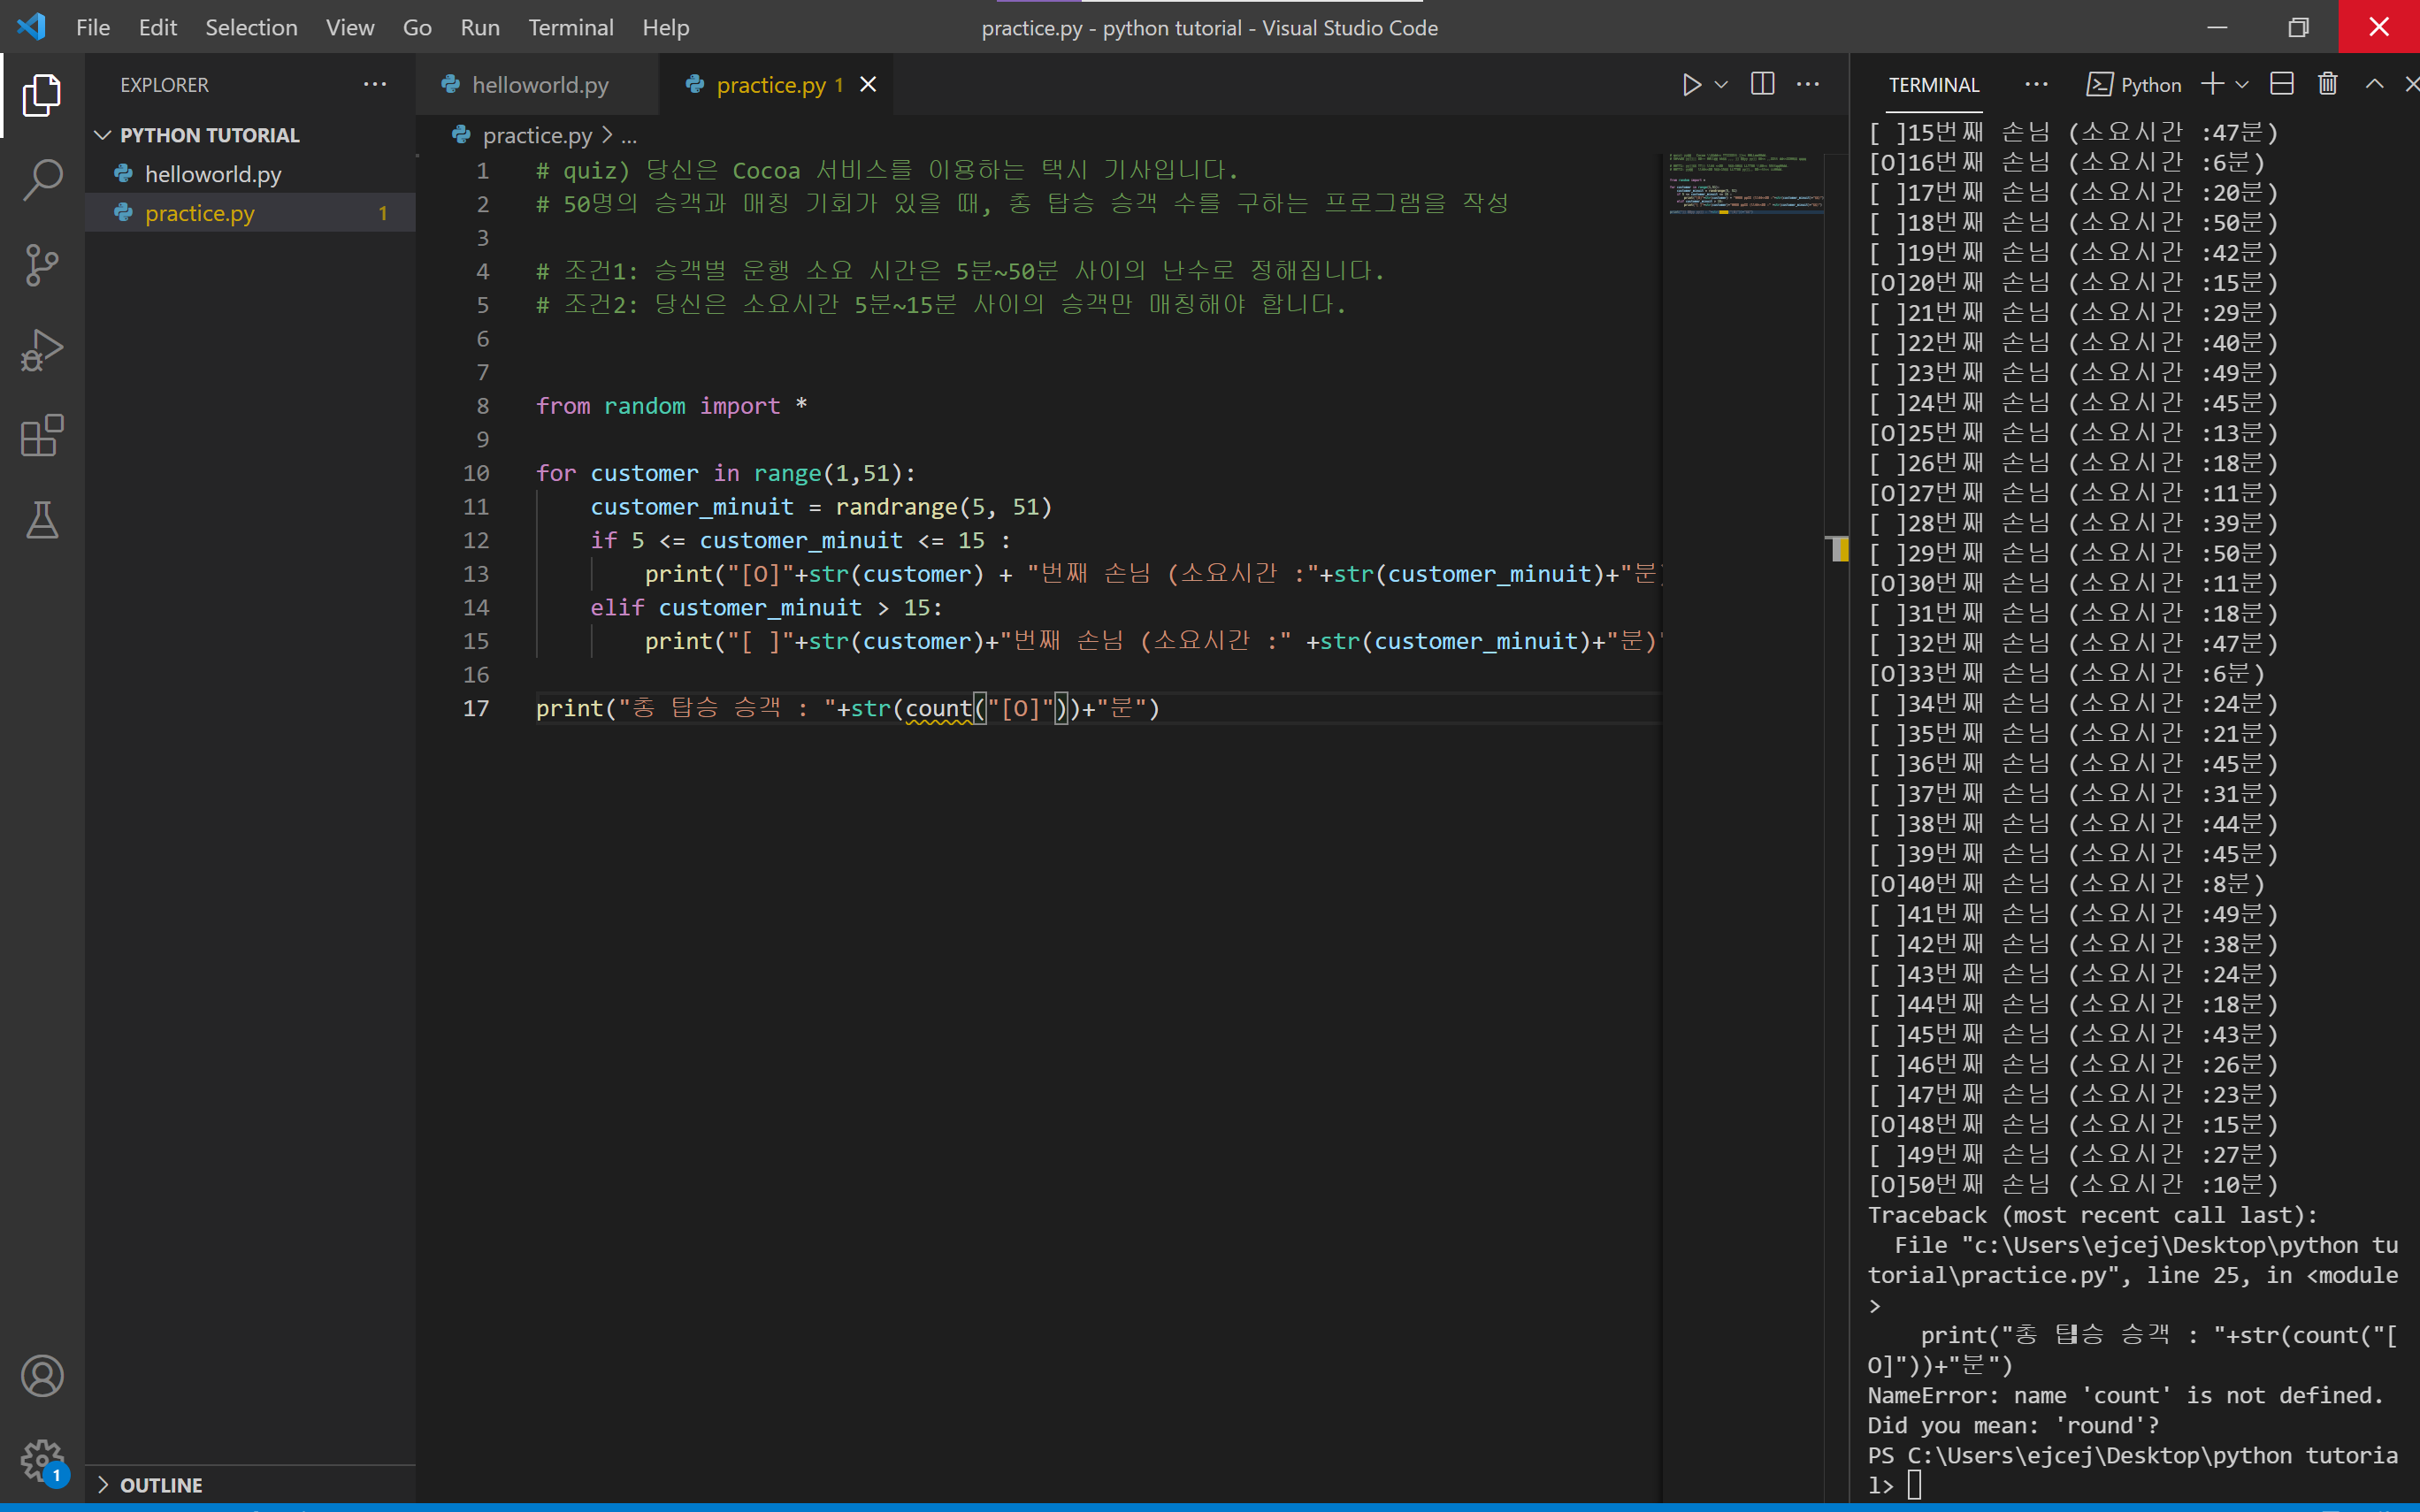This screenshot has width=2420, height=1512.
Task: Maximize terminal panel with the up chevron
Action: (2374, 85)
